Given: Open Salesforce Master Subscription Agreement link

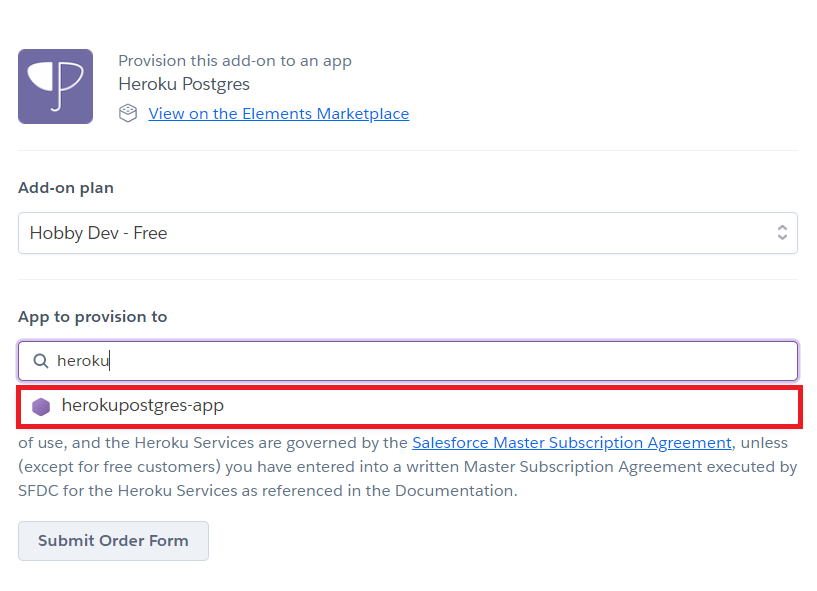Looking at the screenshot, I should click(x=572, y=443).
